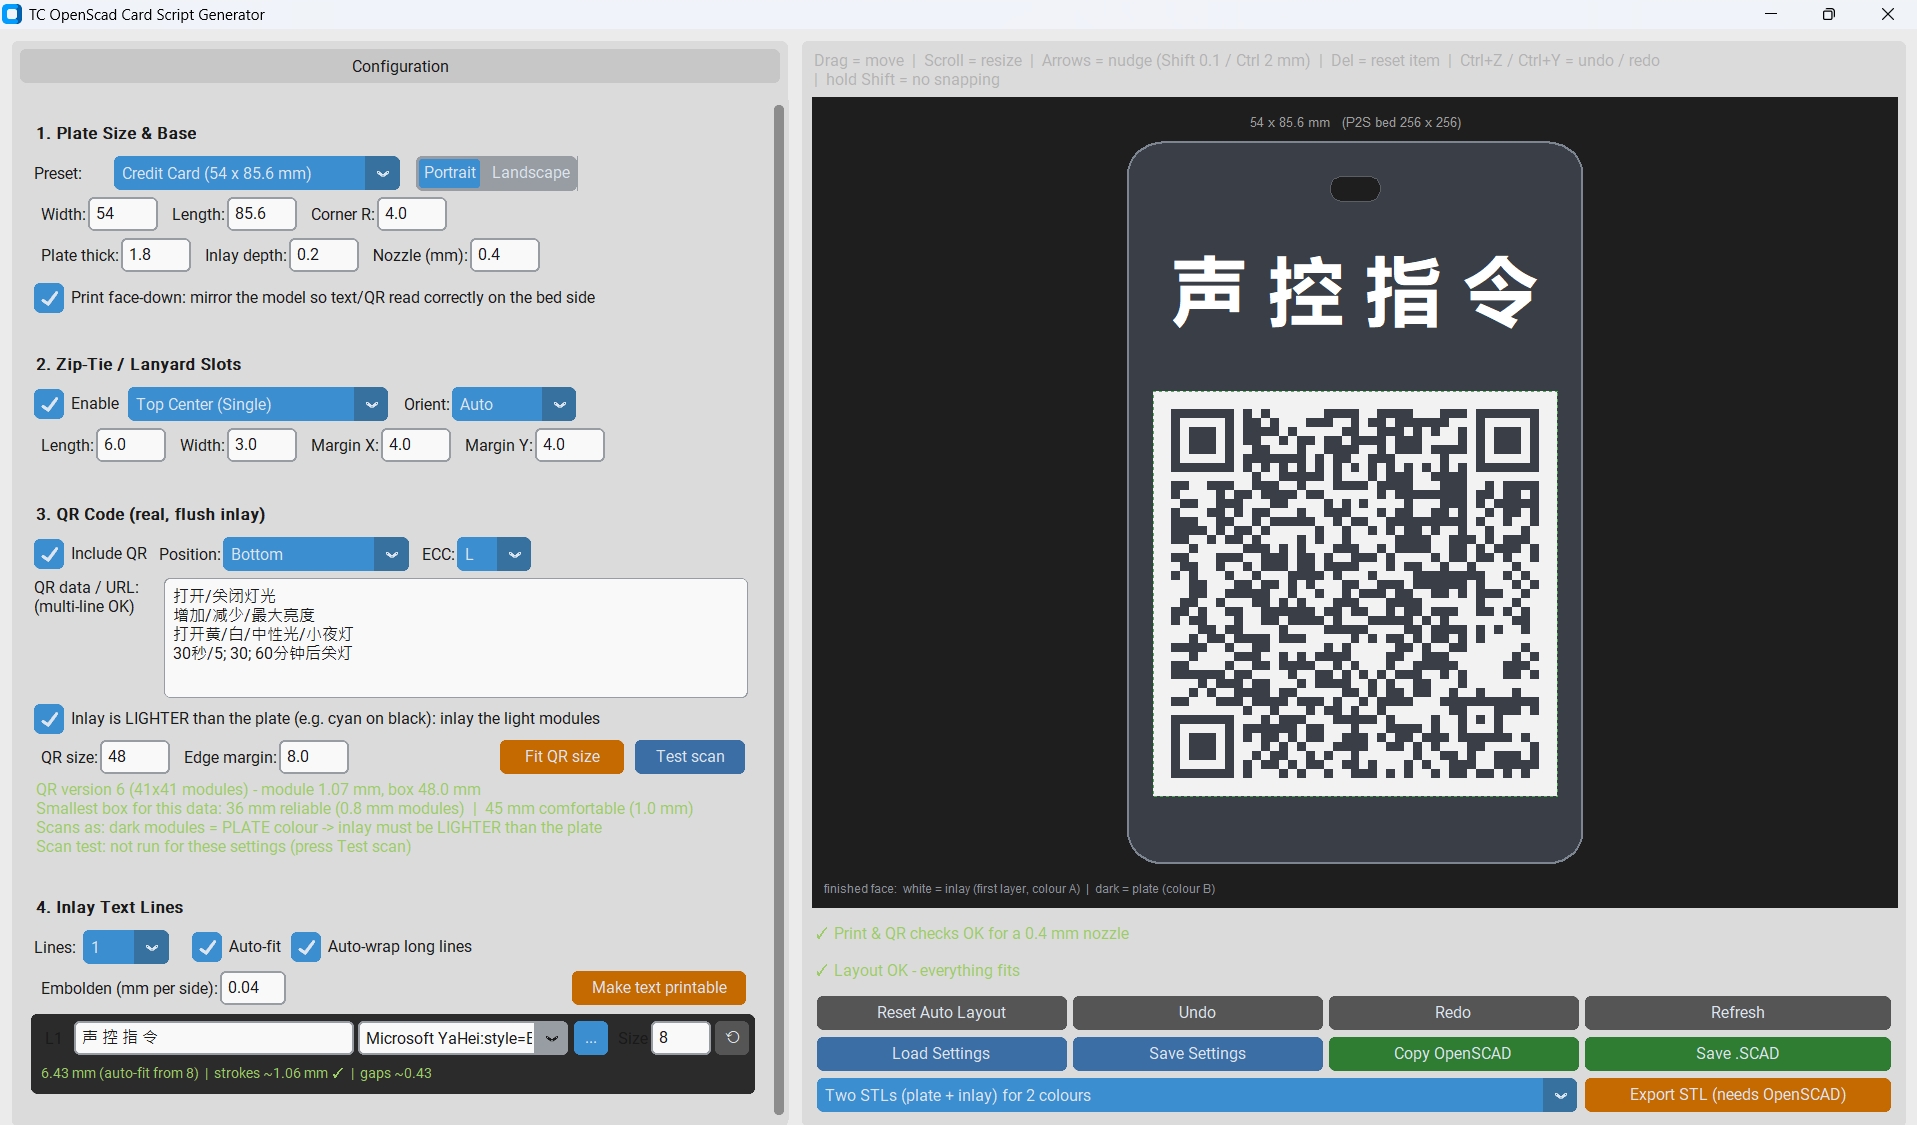1917x1125 pixels.
Task: Click Export STL (needs OpenSCAD) button
Action: point(1738,1095)
